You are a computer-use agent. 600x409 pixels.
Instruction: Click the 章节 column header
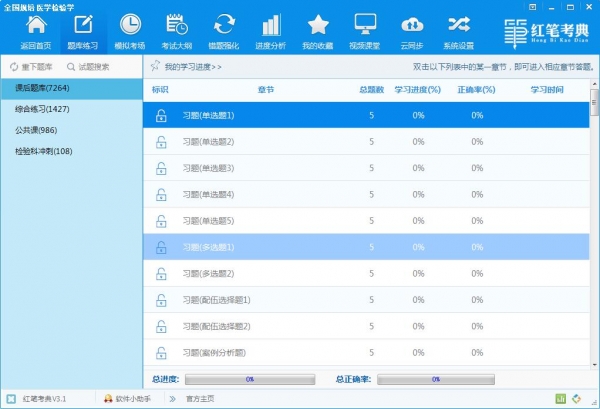pos(266,90)
